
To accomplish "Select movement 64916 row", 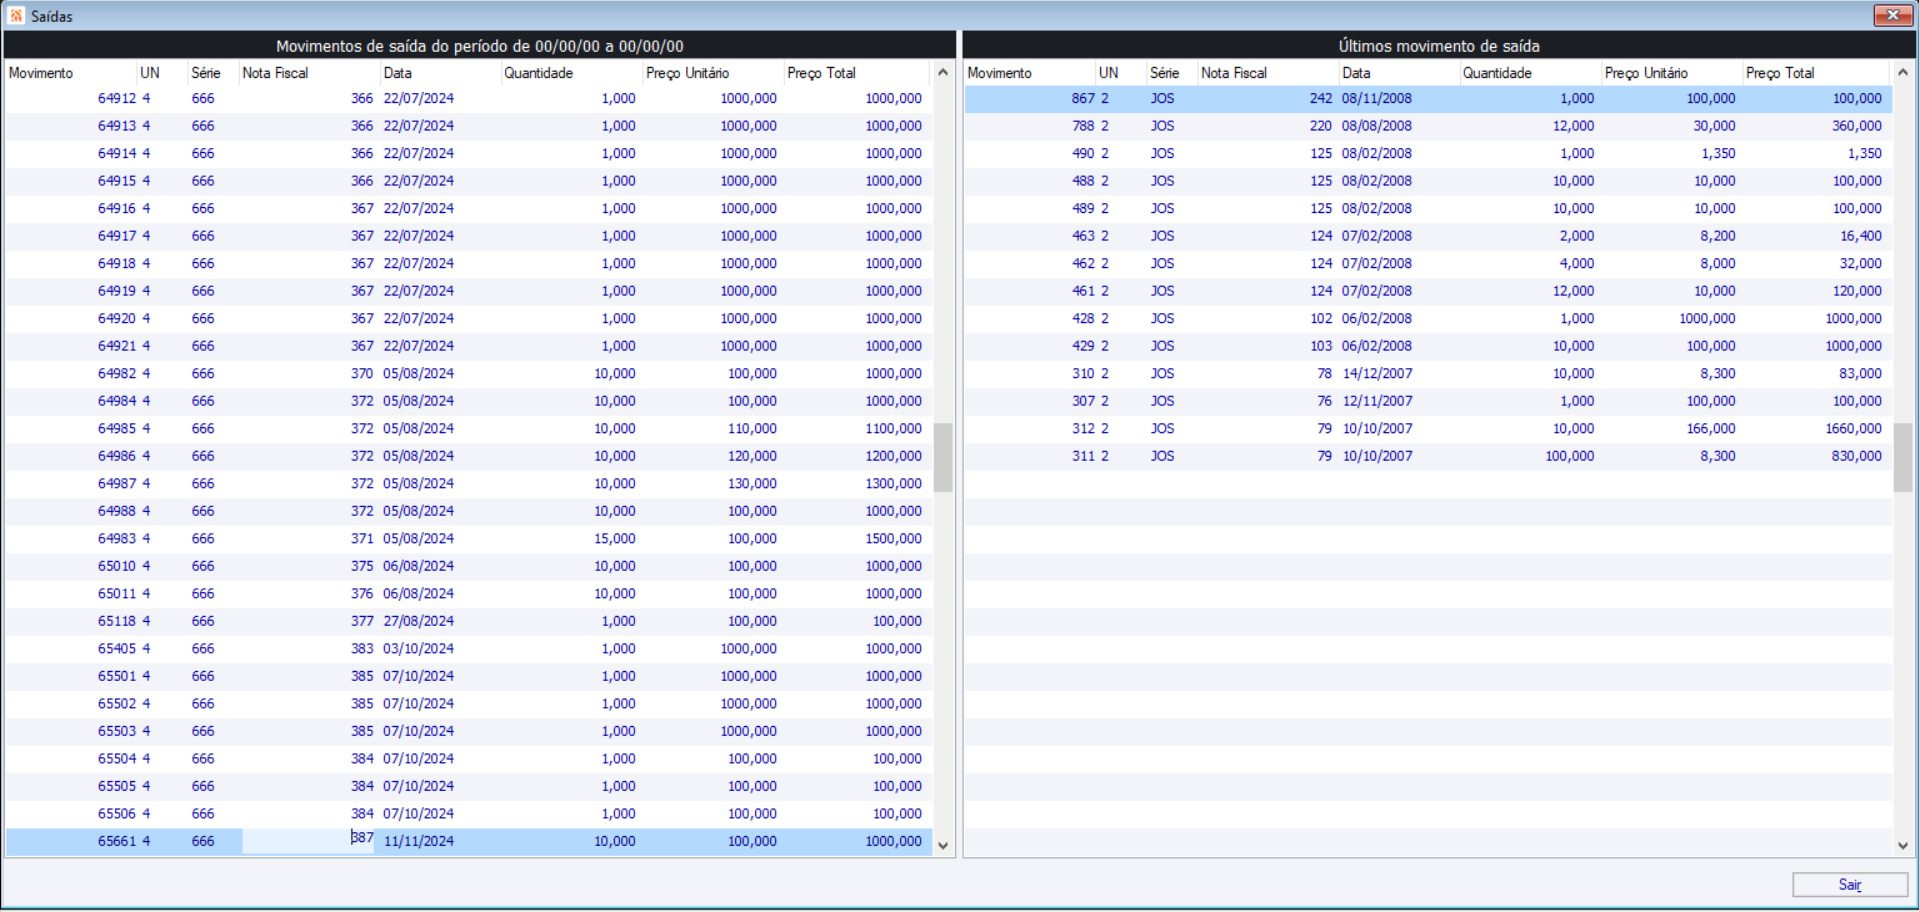I will (469, 209).
